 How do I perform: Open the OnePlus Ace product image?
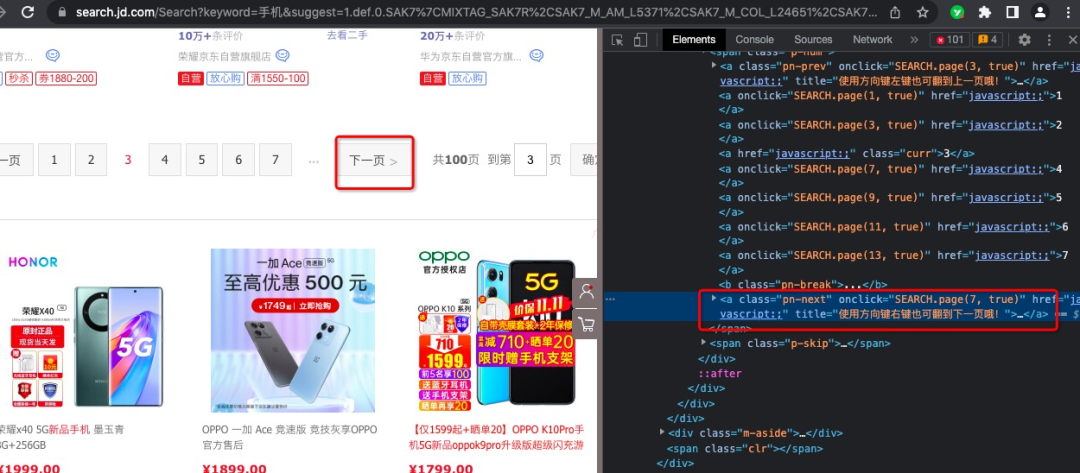click(x=293, y=331)
